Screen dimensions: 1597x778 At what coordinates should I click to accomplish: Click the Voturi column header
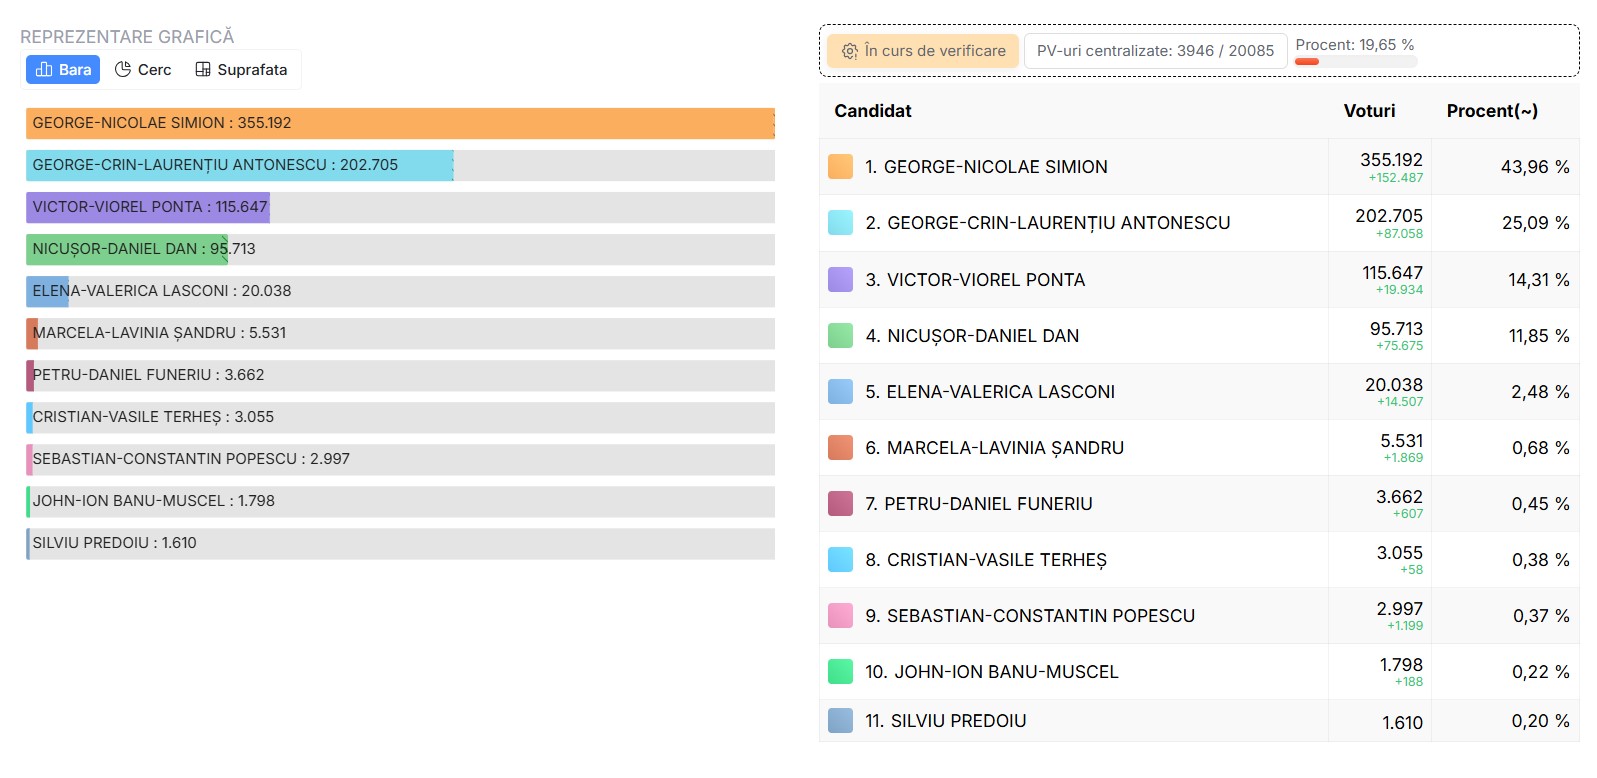(x=1369, y=111)
